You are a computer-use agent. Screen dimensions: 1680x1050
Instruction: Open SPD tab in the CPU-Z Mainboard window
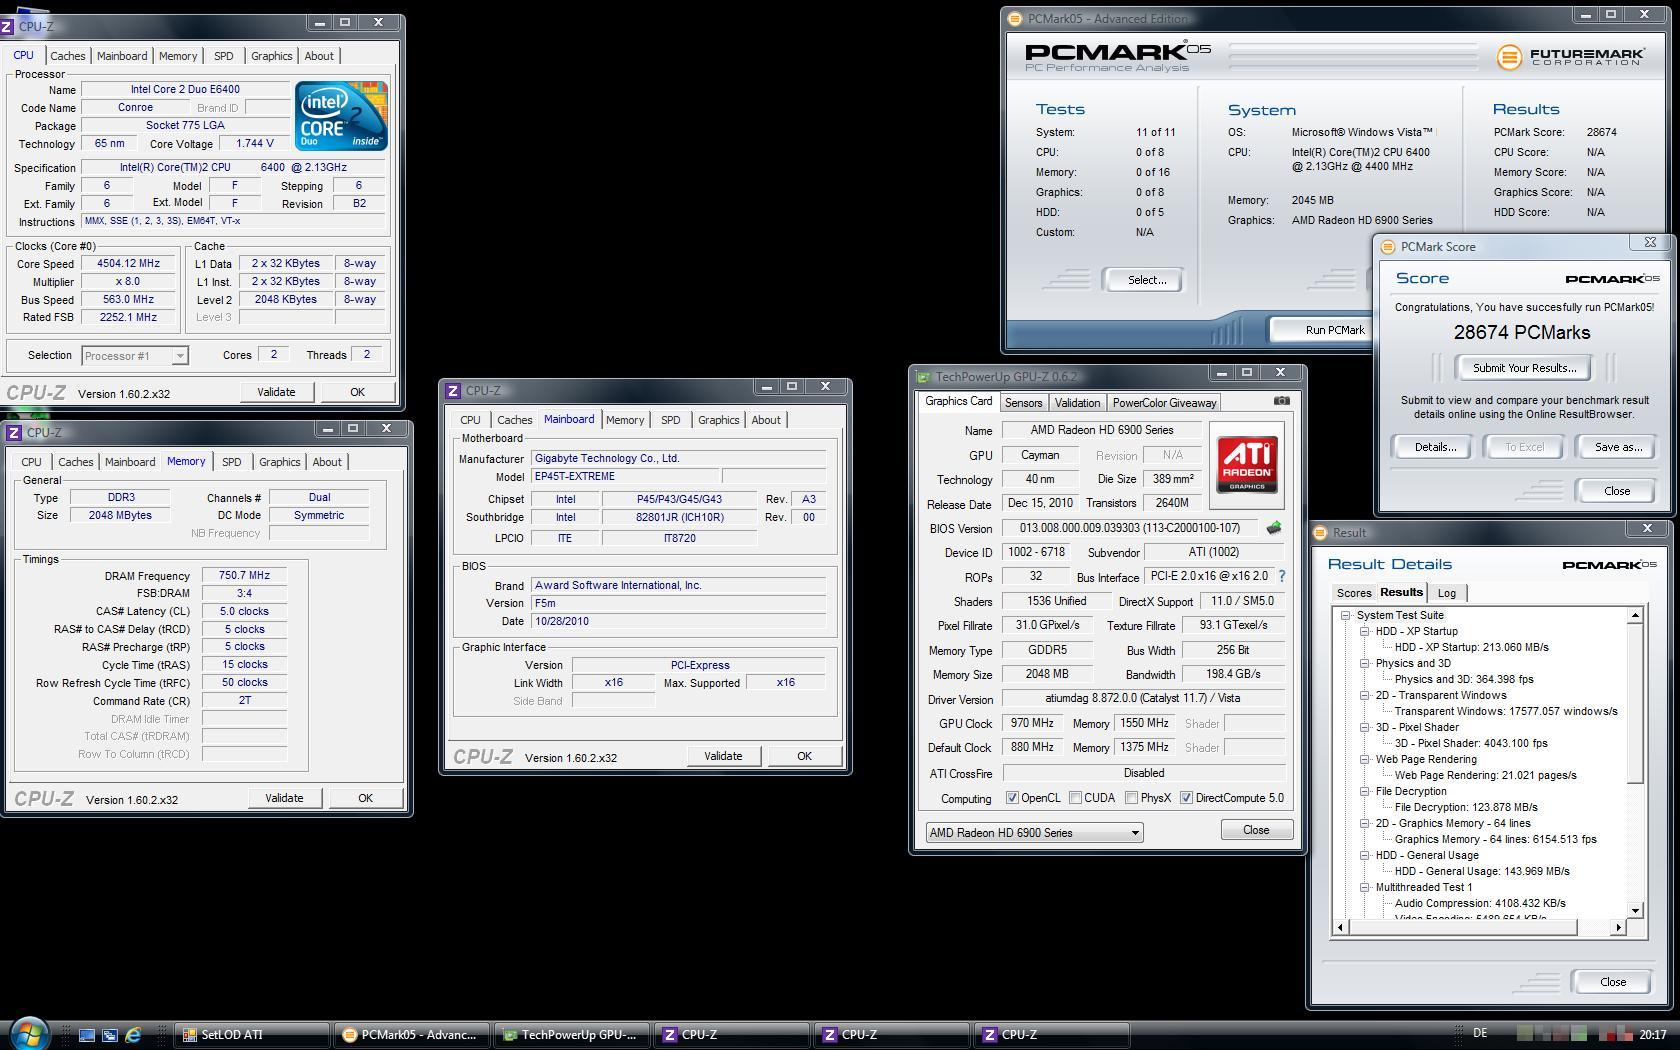click(x=670, y=420)
